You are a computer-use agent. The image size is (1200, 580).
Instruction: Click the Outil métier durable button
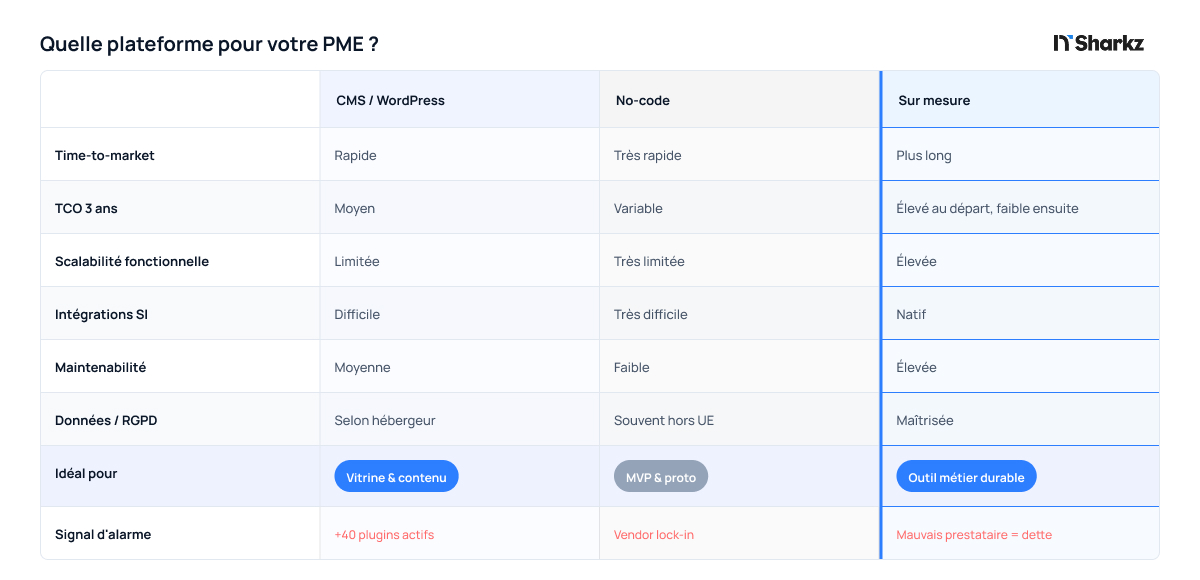pos(966,477)
